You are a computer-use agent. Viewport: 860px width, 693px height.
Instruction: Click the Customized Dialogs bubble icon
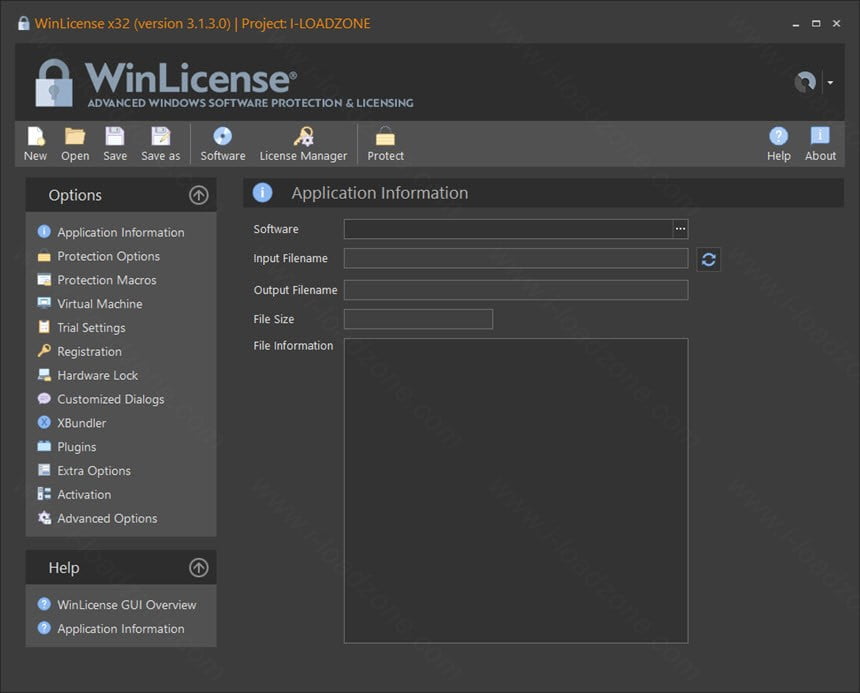[44, 399]
